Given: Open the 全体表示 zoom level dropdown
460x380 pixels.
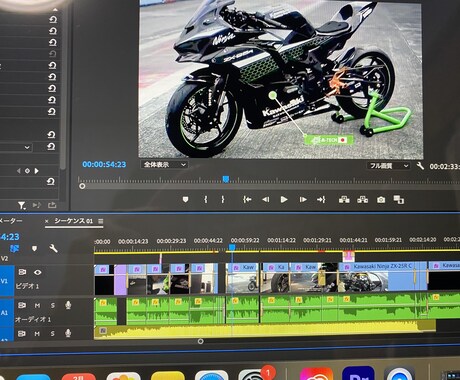Looking at the screenshot, I should point(164,164).
